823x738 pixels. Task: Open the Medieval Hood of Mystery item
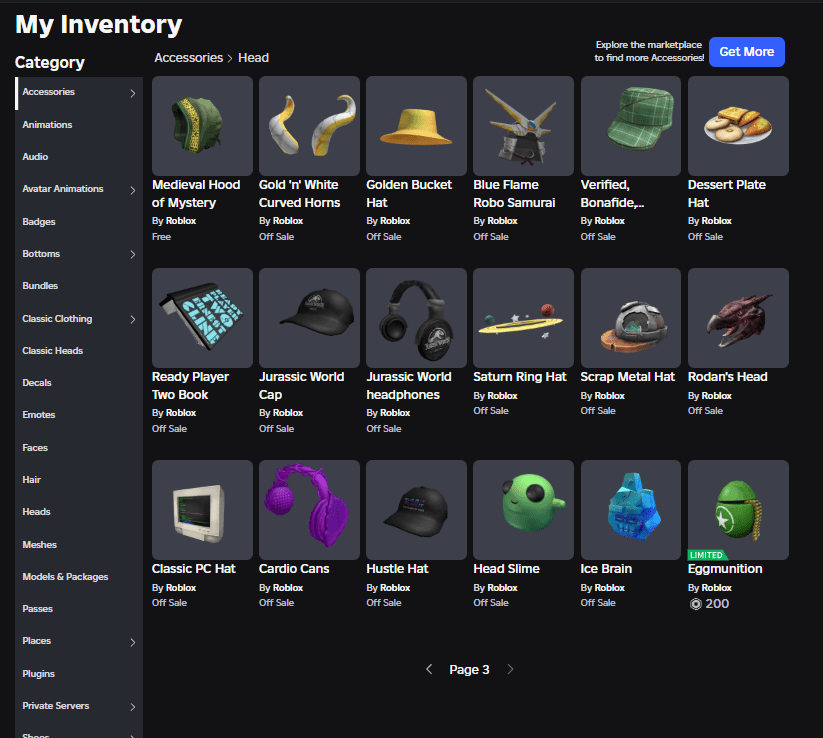click(201, 126)
